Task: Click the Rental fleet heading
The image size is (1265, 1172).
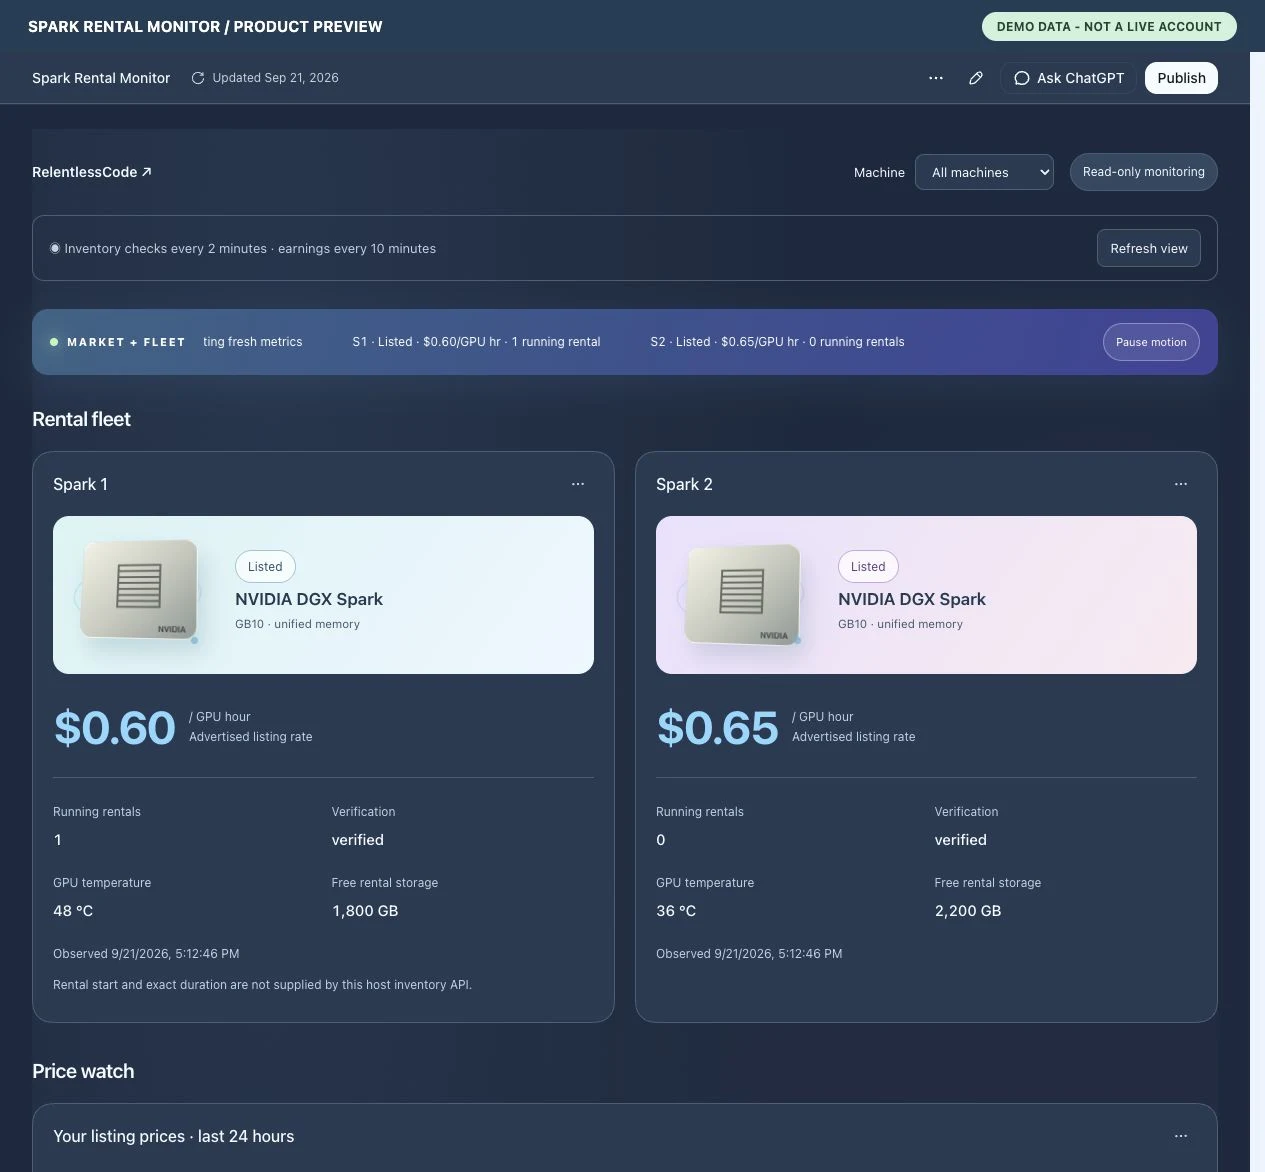Action: click(81, 419)
